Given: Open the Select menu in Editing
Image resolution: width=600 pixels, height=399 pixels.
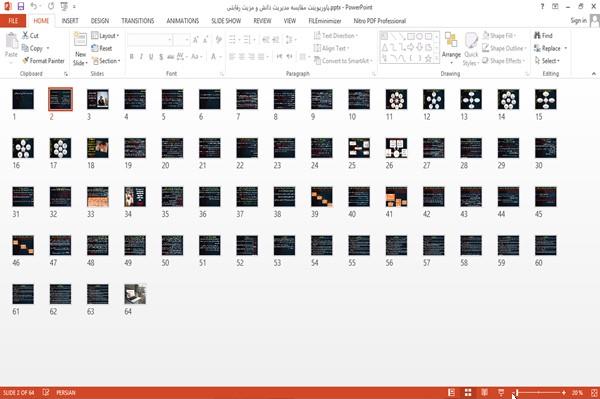Looking at the screenshot, I should point(547,60).
